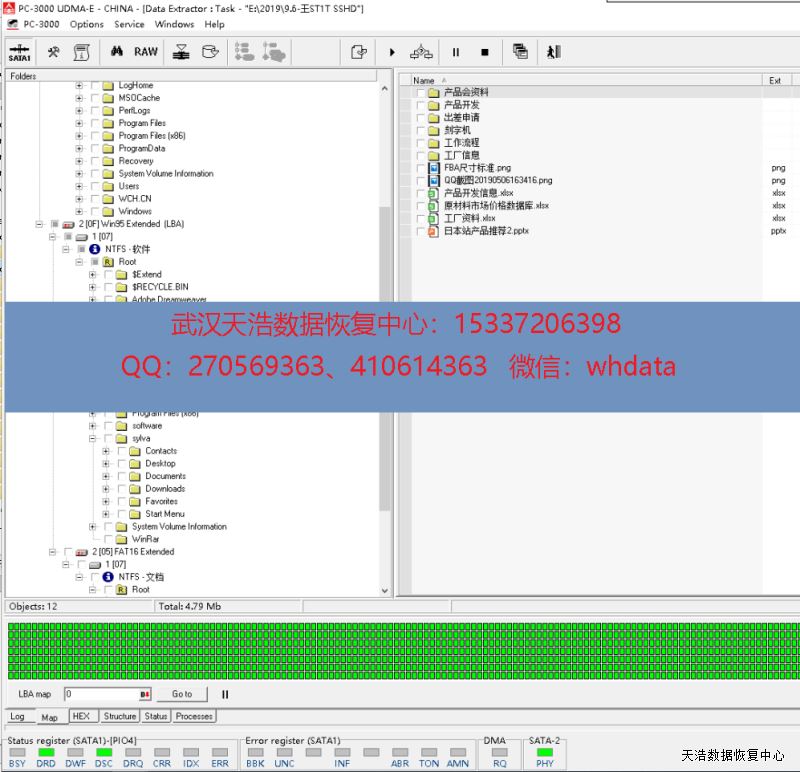The image size is (800, 772).
Task: Expand the Users folder in tree
Action: pyautogui.click(x=79, y=186)
